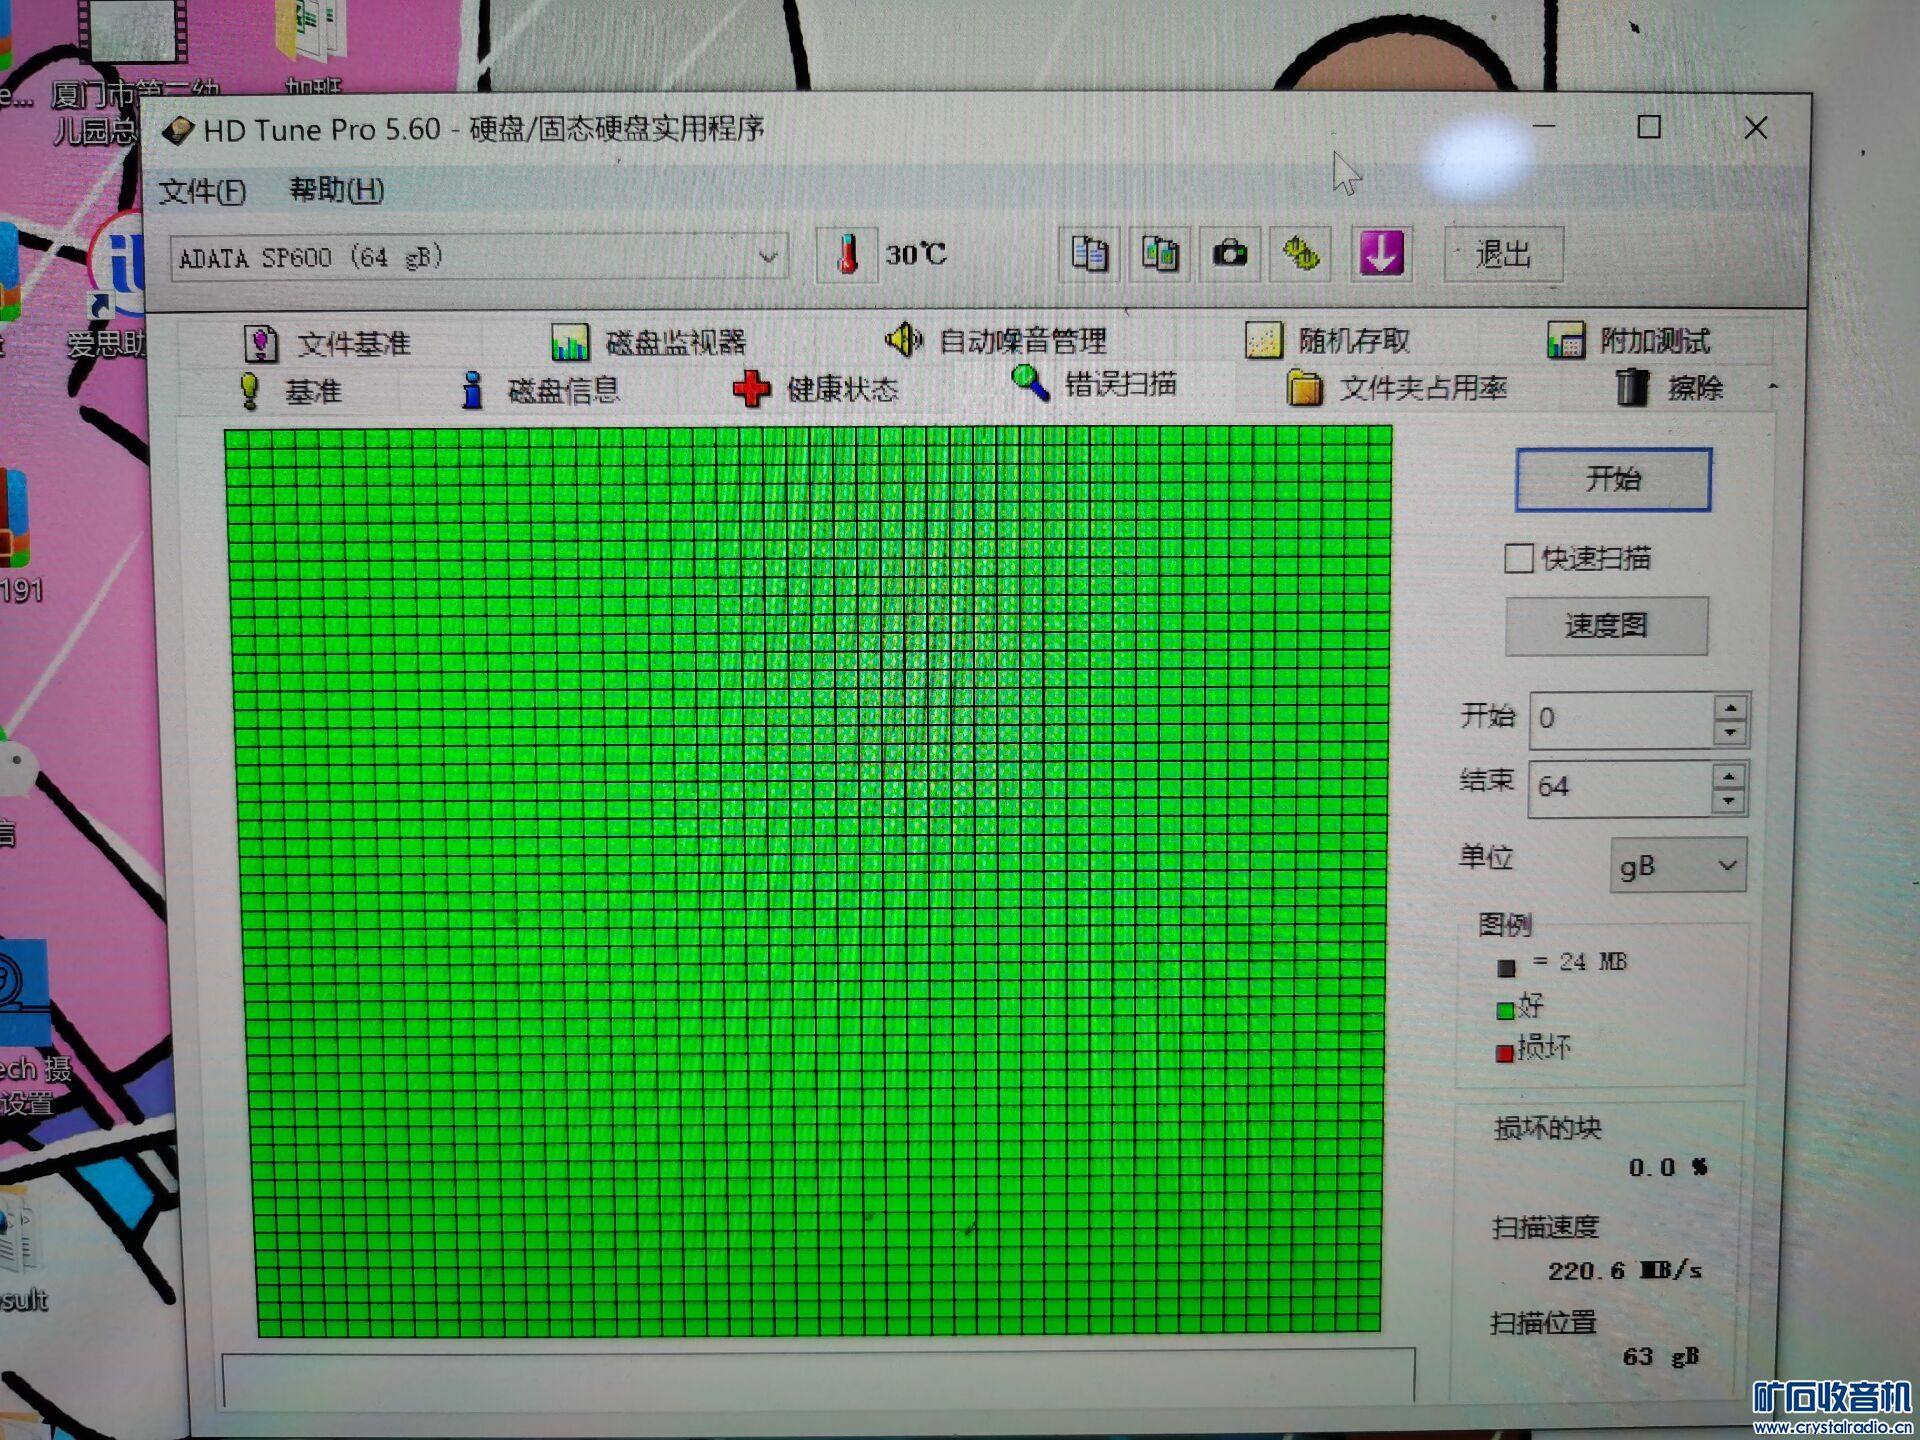Click HD Tune title bar app icon
The image size is (1920, 1440).
click(x=178, y=130)
